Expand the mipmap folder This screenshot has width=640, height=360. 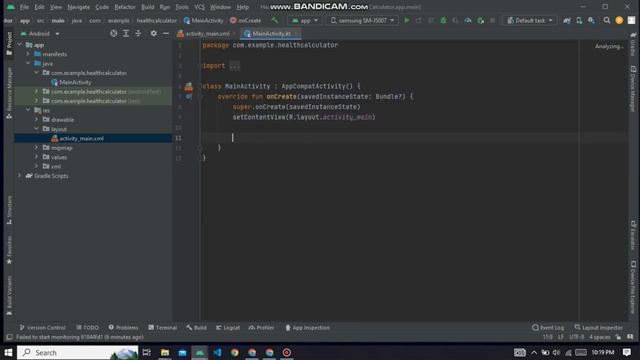coord(36,148)
